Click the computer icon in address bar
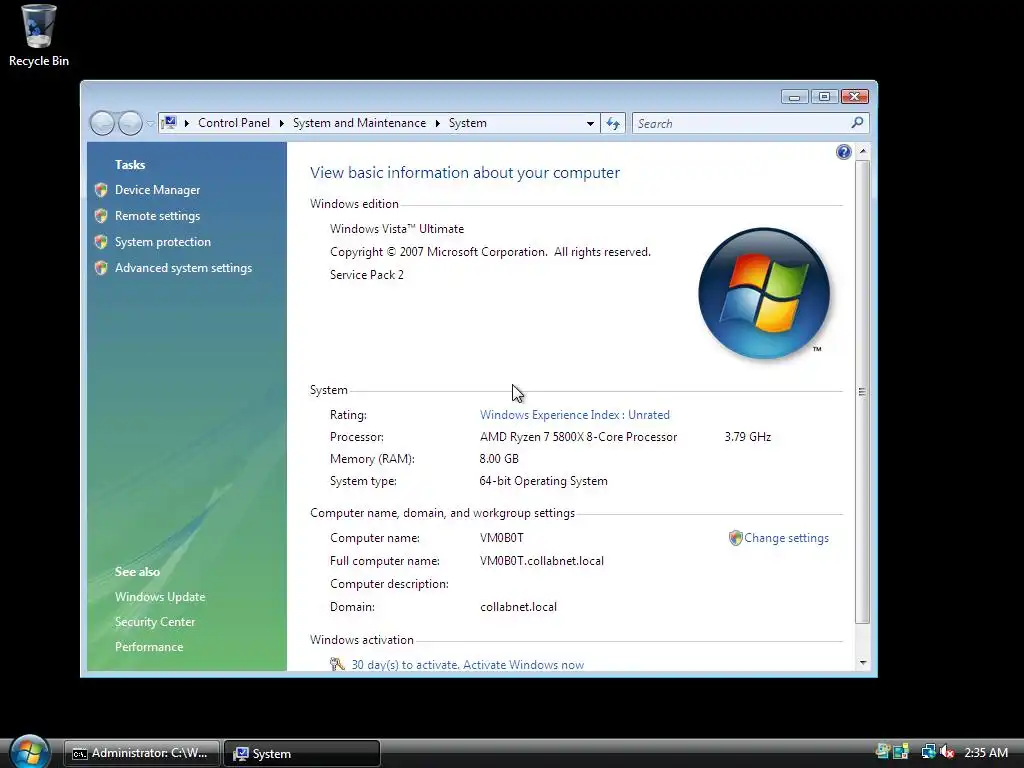The width and height of the screenshot is (1024, 768). click(169, 123)
